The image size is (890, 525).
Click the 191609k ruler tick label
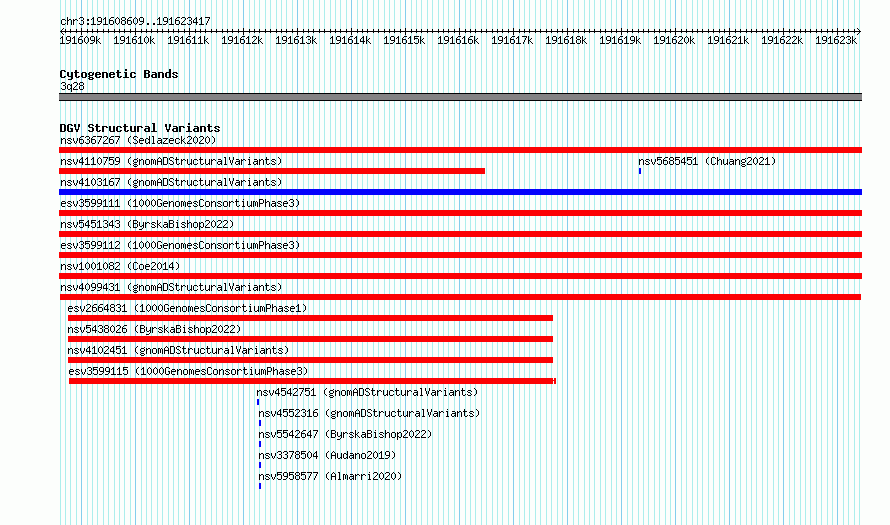coord(80,40)
